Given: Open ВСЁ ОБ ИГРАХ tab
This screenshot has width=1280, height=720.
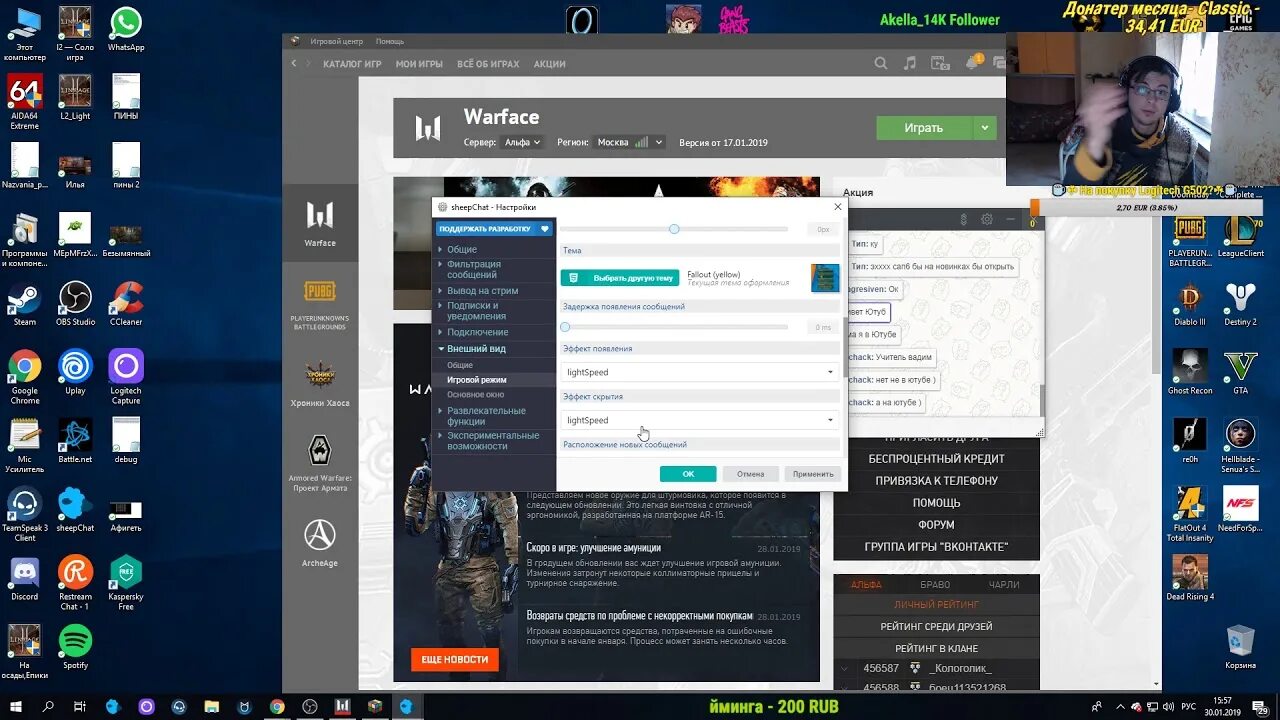Looking at the screenshot, I should coord(488,64).
